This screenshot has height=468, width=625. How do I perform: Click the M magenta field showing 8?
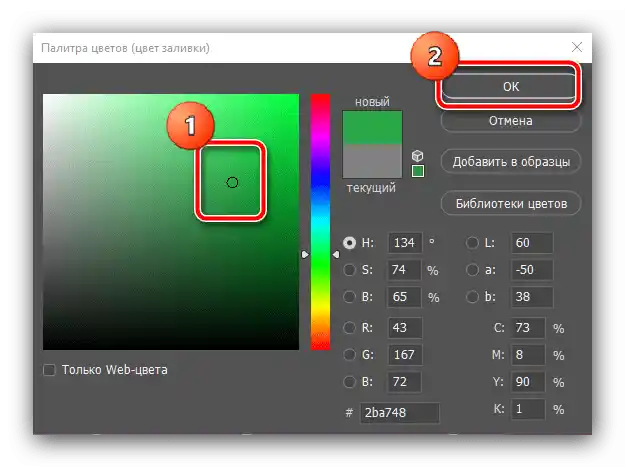[528, 354]
